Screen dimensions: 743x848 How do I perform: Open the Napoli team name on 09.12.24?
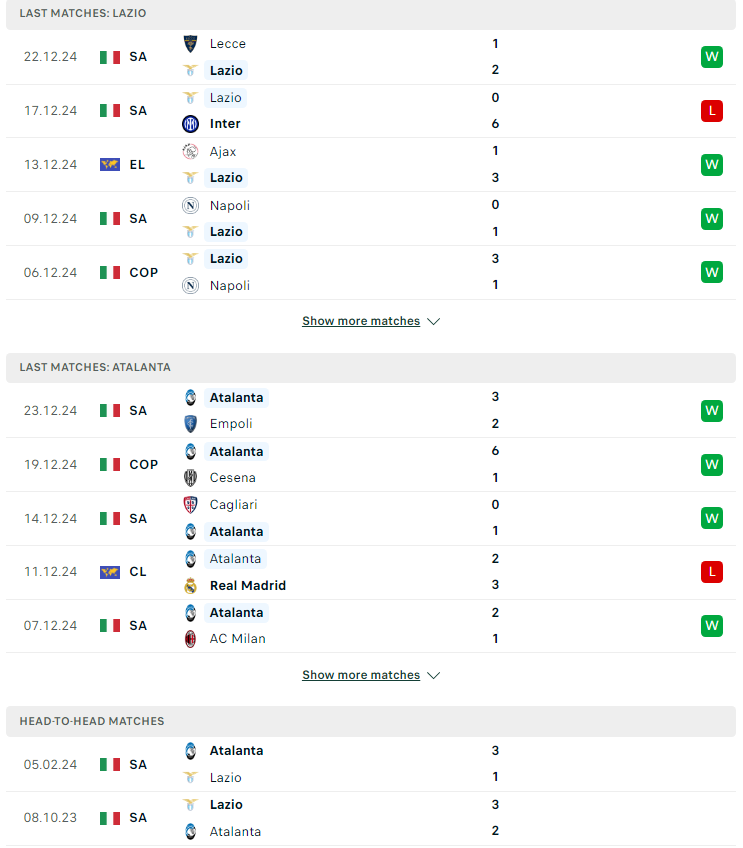pyautogui.click(x=230, y=206)
